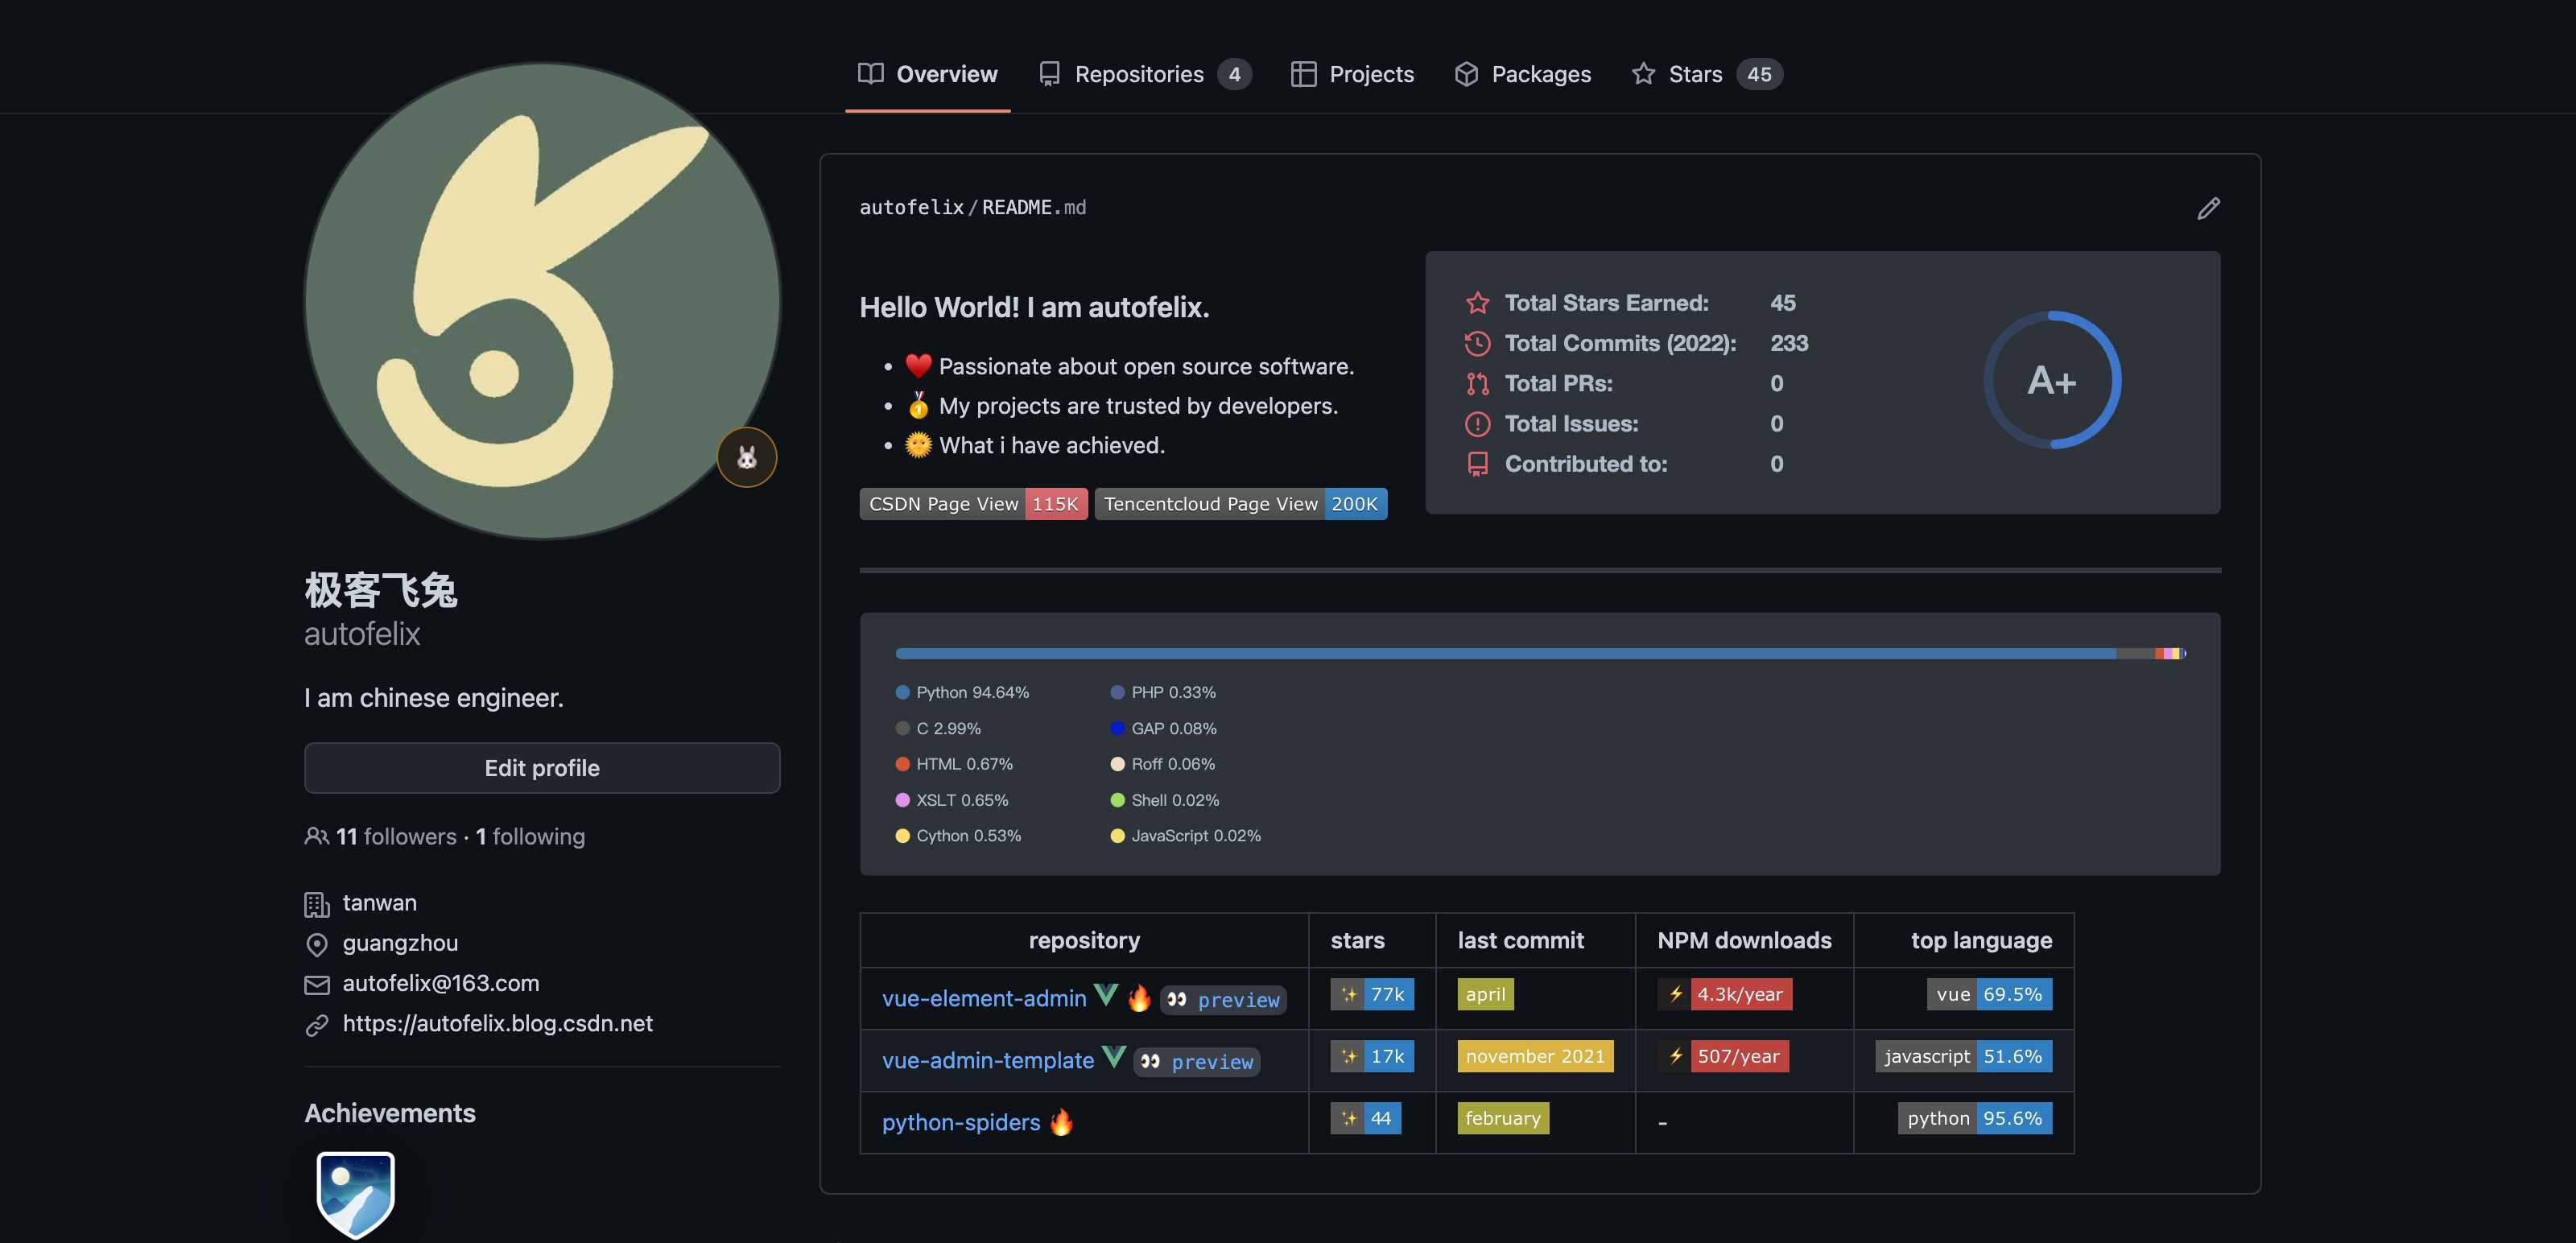2576x1243 pixels.
Task: Open preview link for vue-element-admin
Action: click(1223, 1000)
